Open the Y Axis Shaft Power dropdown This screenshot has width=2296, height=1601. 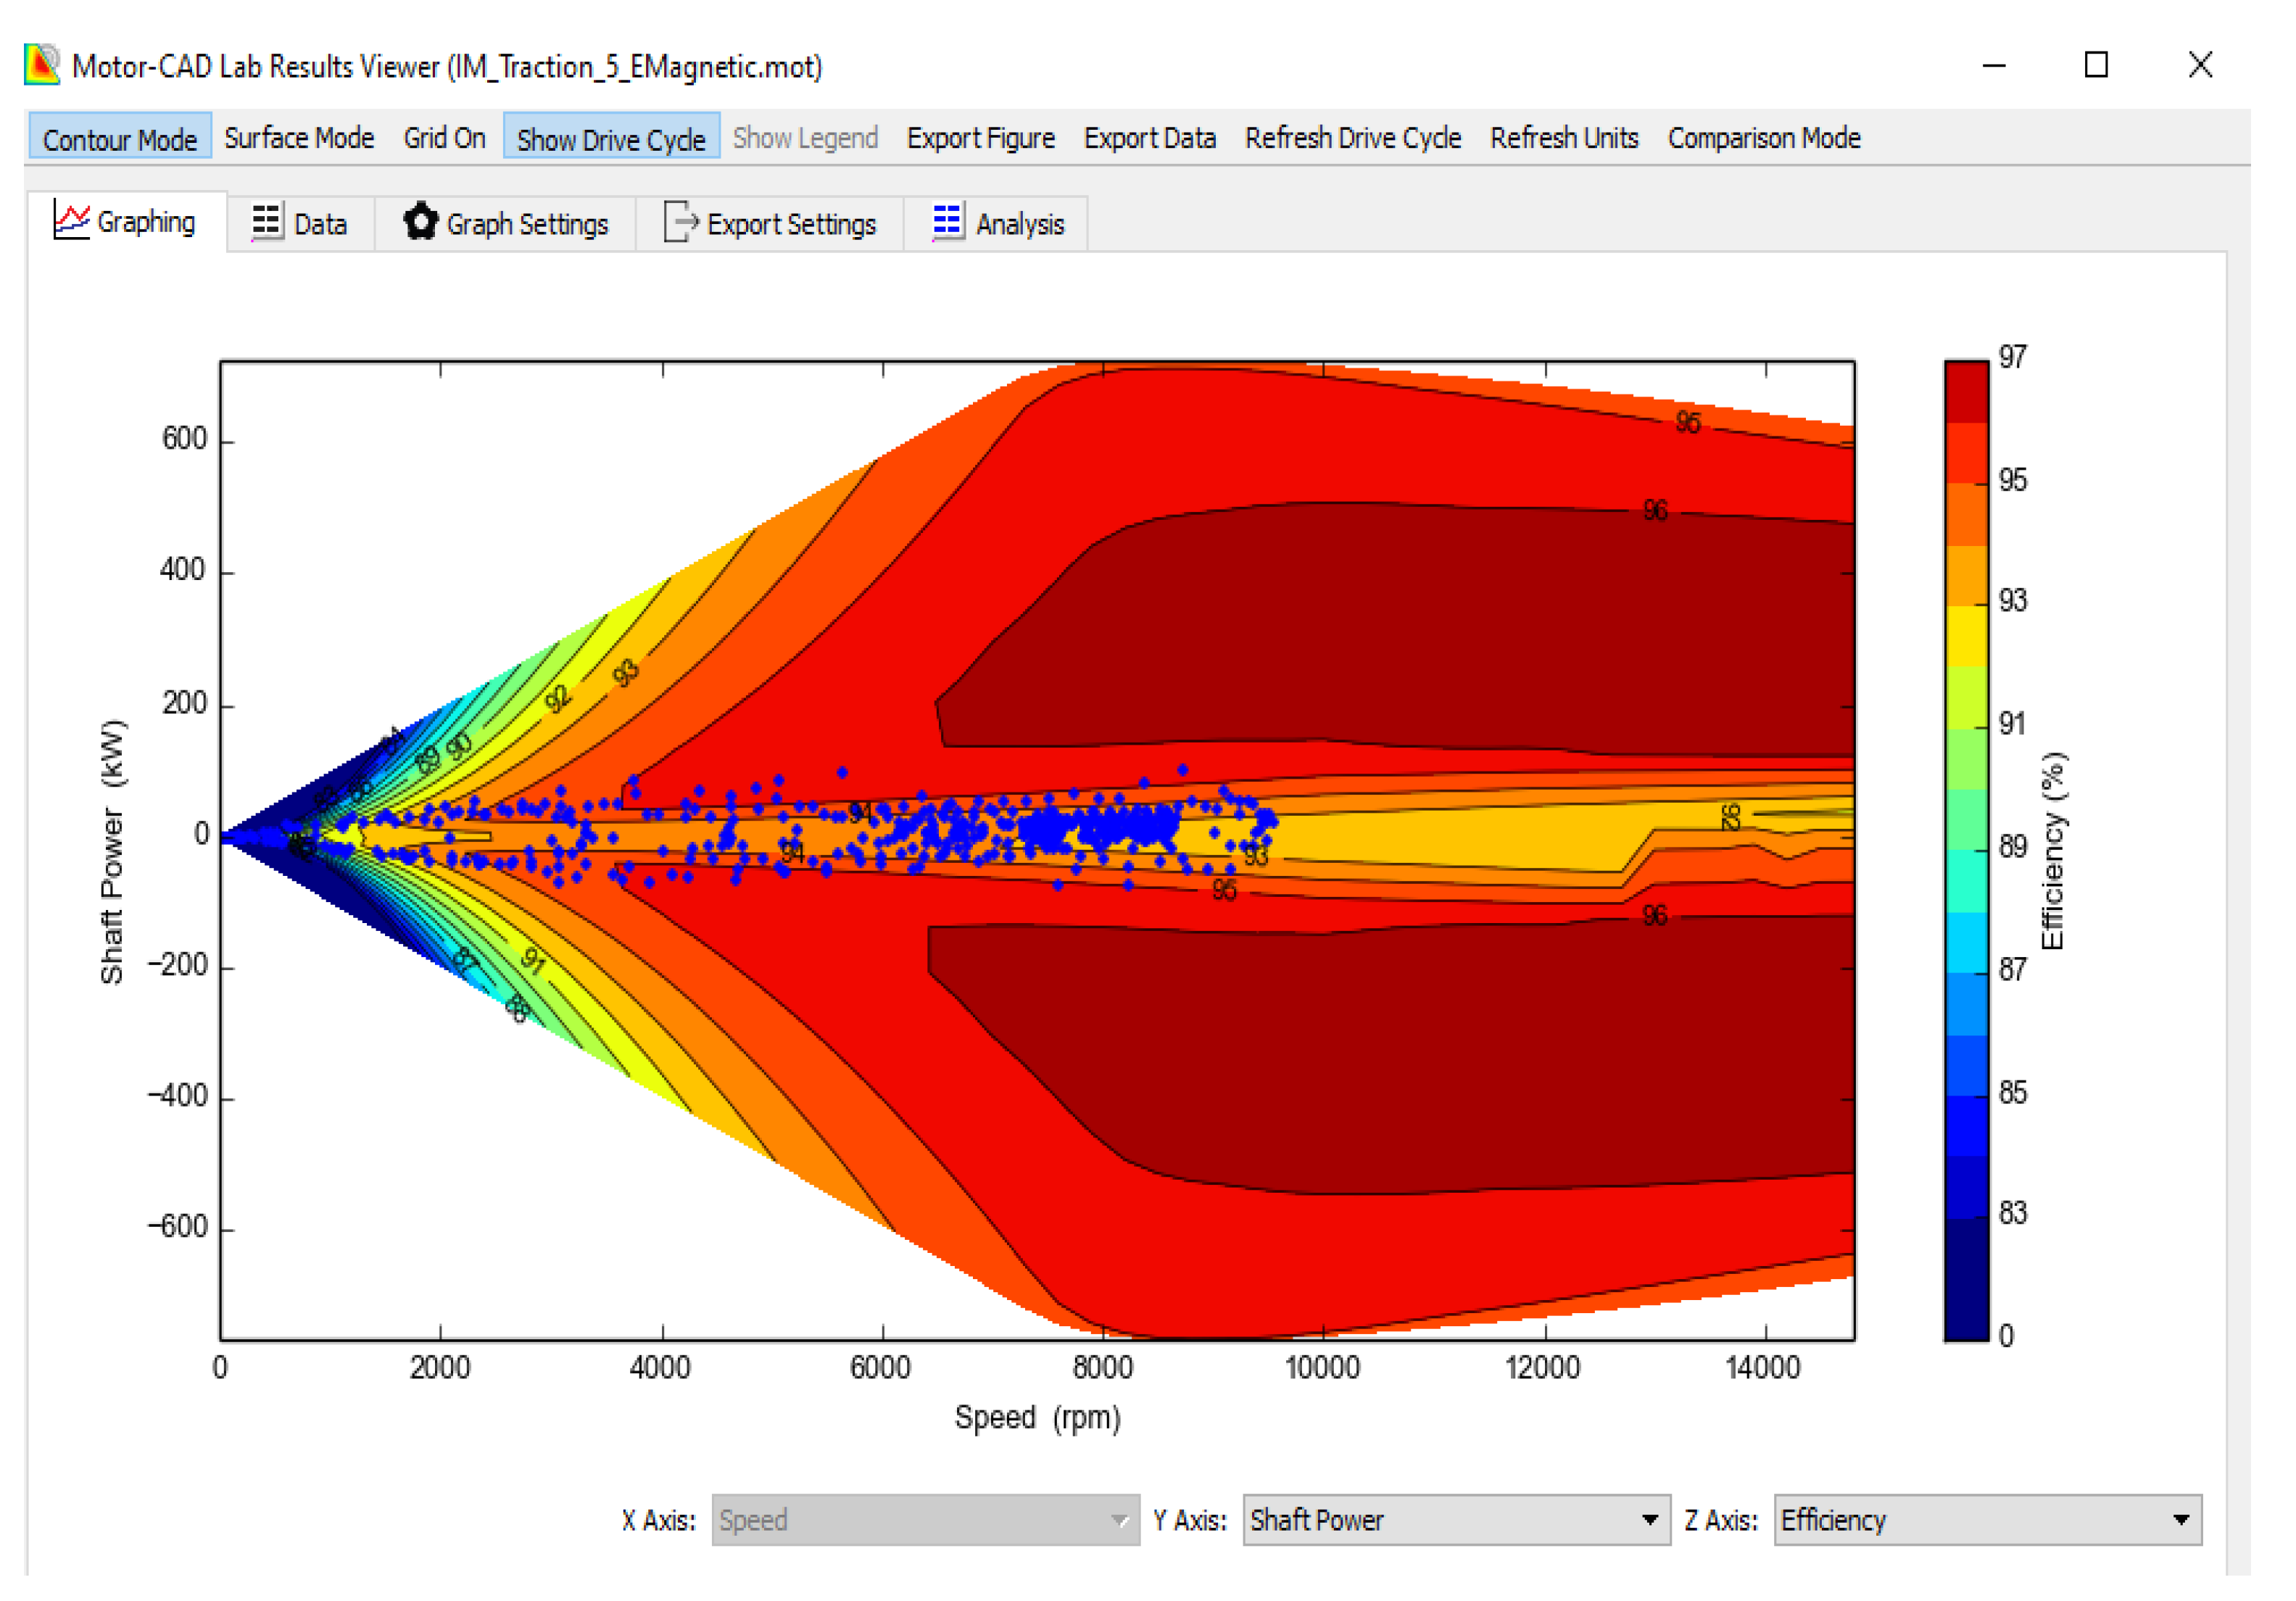pos(1455,1519)
